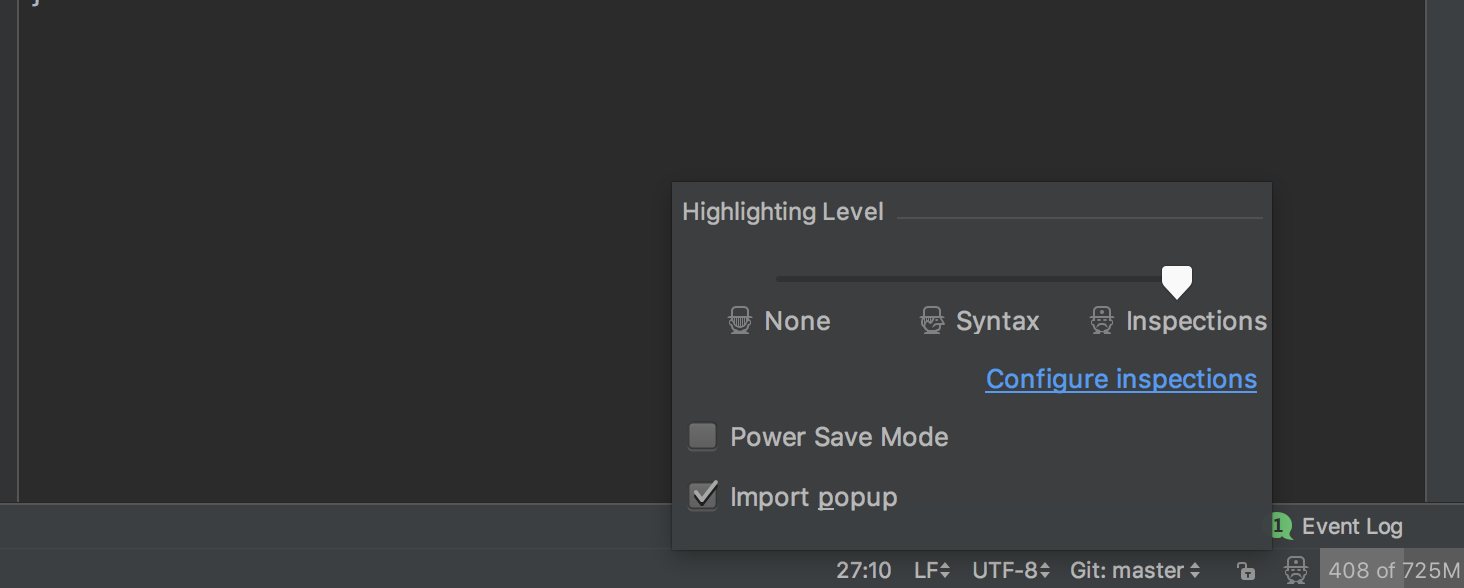Open the UTF-8 file encoding dropdown
Screen dimensions: 1464x588
1011,571
